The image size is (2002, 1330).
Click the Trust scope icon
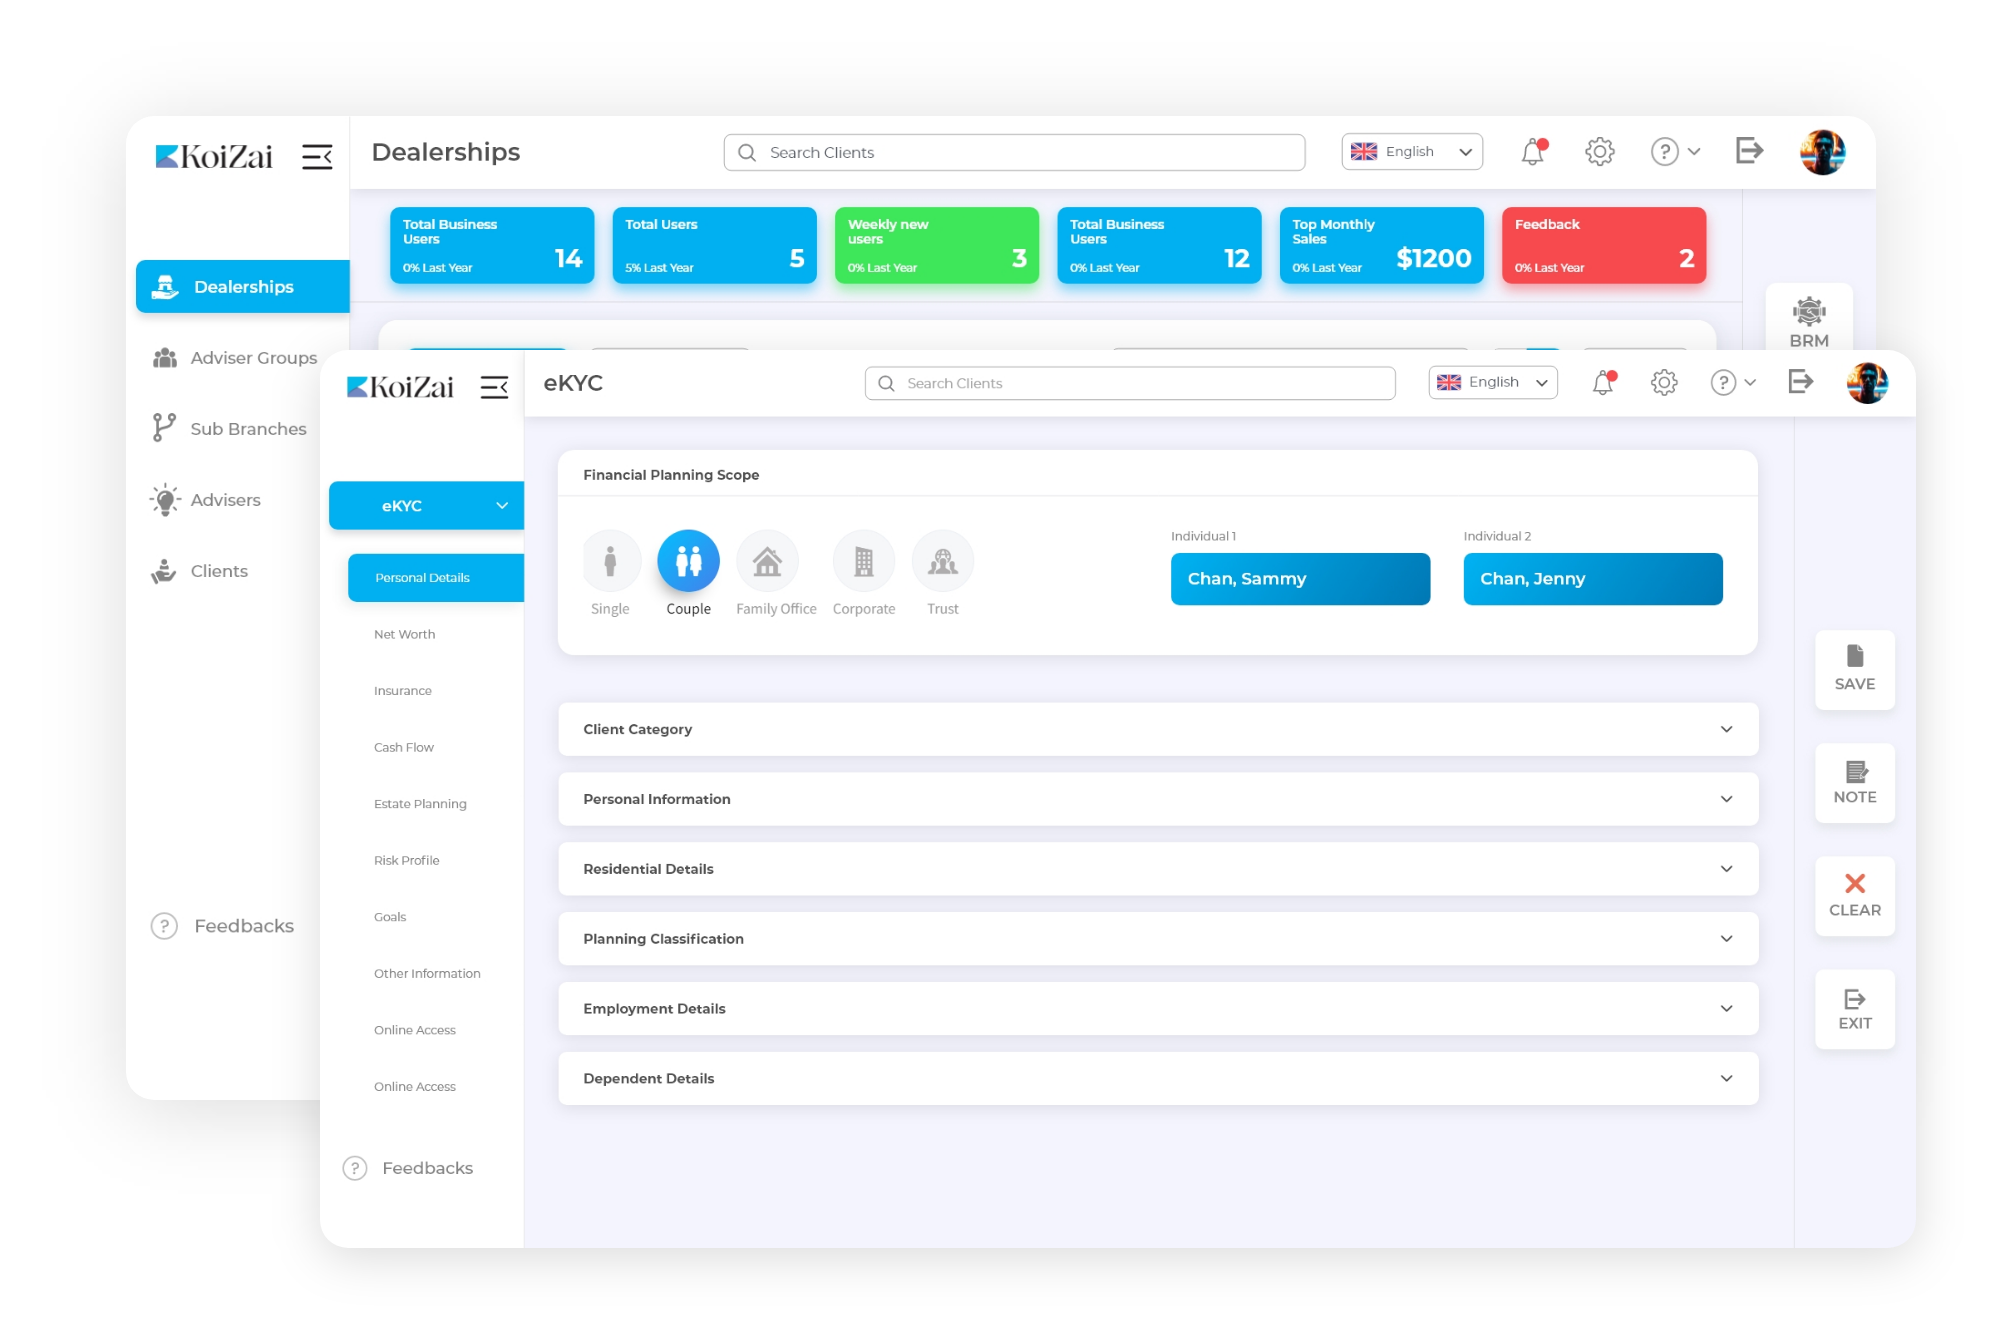[x=942, y=561]
